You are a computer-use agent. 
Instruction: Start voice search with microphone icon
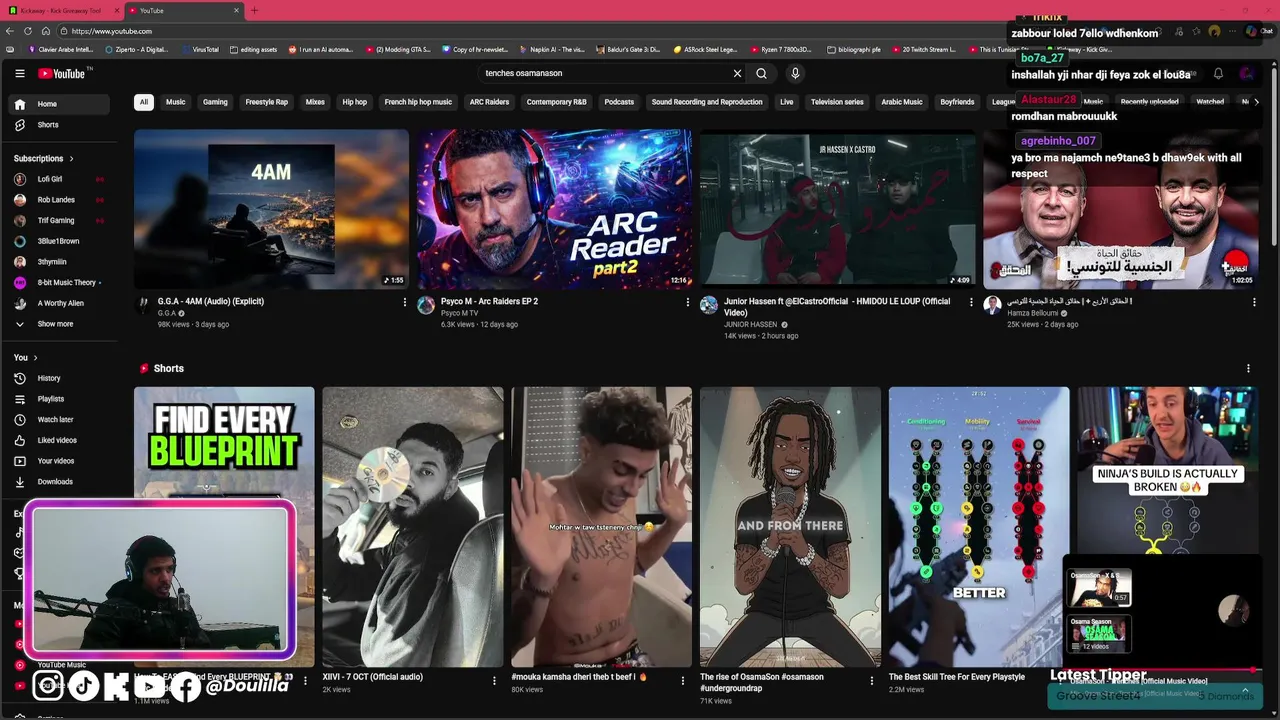coord(795,73)
